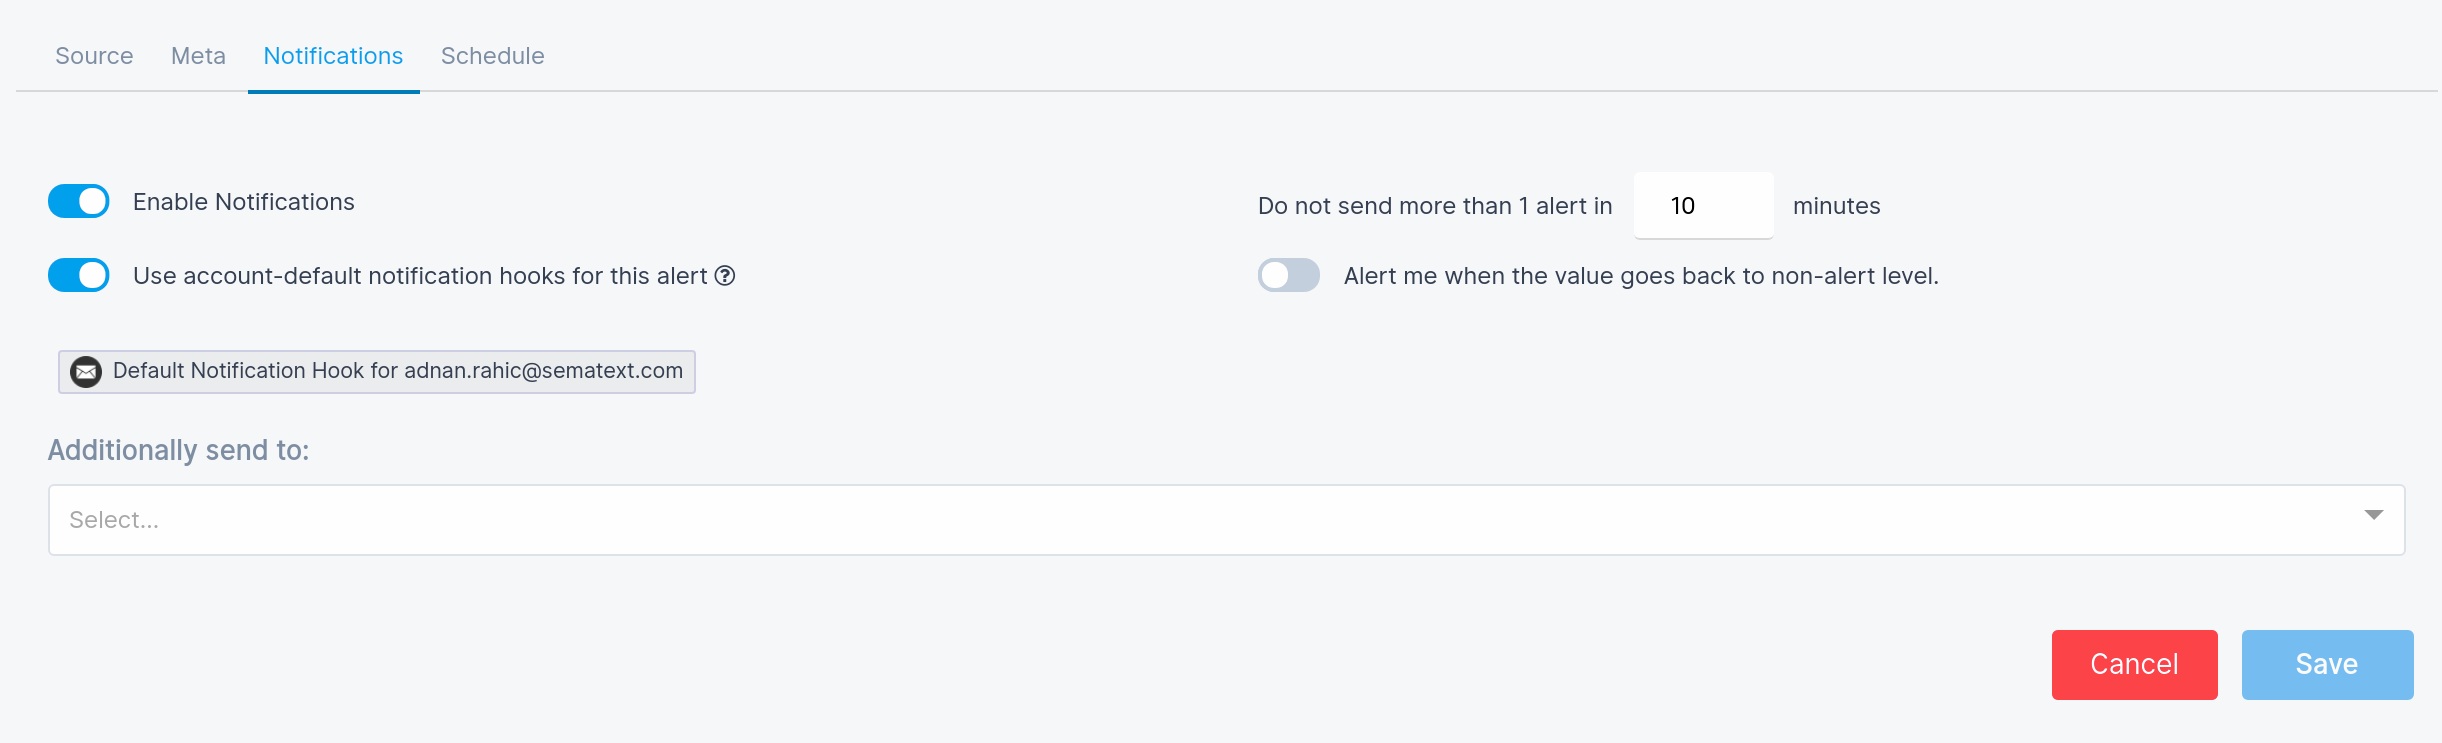This screenshot has width=2442, height=743.
Task: Go to the Schedule tab
Action: (x=493, y=56)
